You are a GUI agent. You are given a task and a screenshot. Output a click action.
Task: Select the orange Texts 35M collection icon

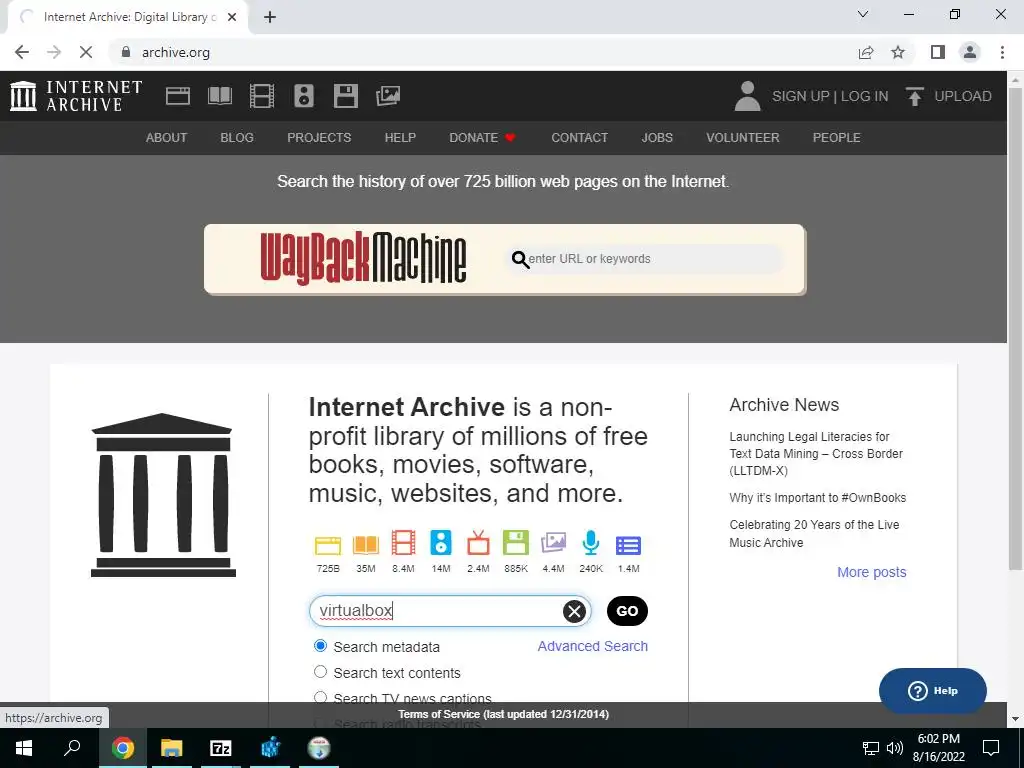(366, 545)
